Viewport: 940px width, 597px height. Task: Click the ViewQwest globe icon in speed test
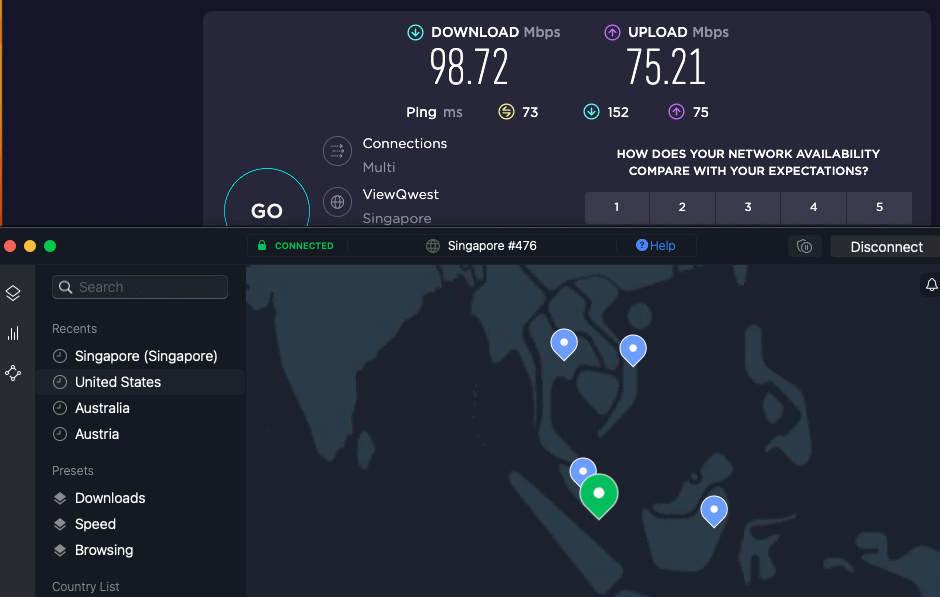[x=337, y=200]
